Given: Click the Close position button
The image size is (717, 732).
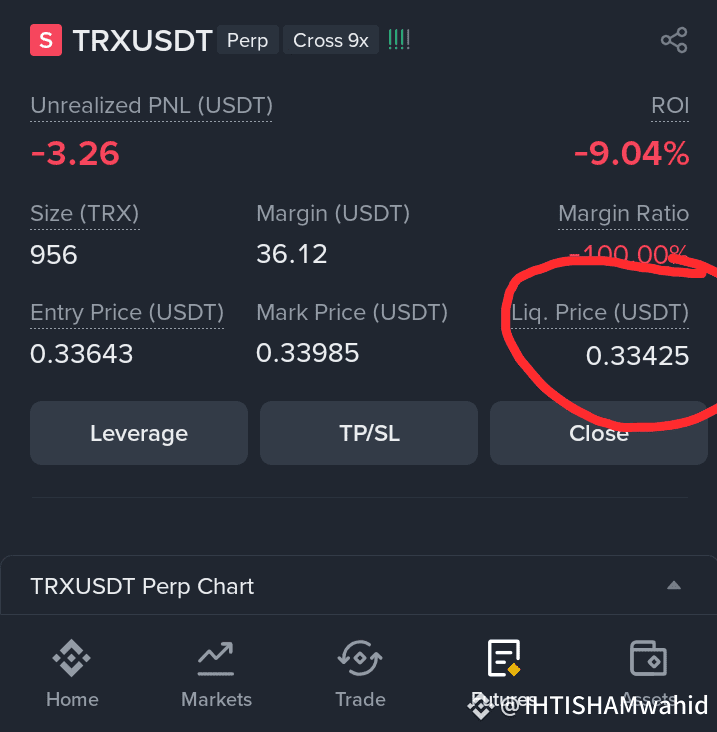Looking at the screenshot, I should (599, 433).
